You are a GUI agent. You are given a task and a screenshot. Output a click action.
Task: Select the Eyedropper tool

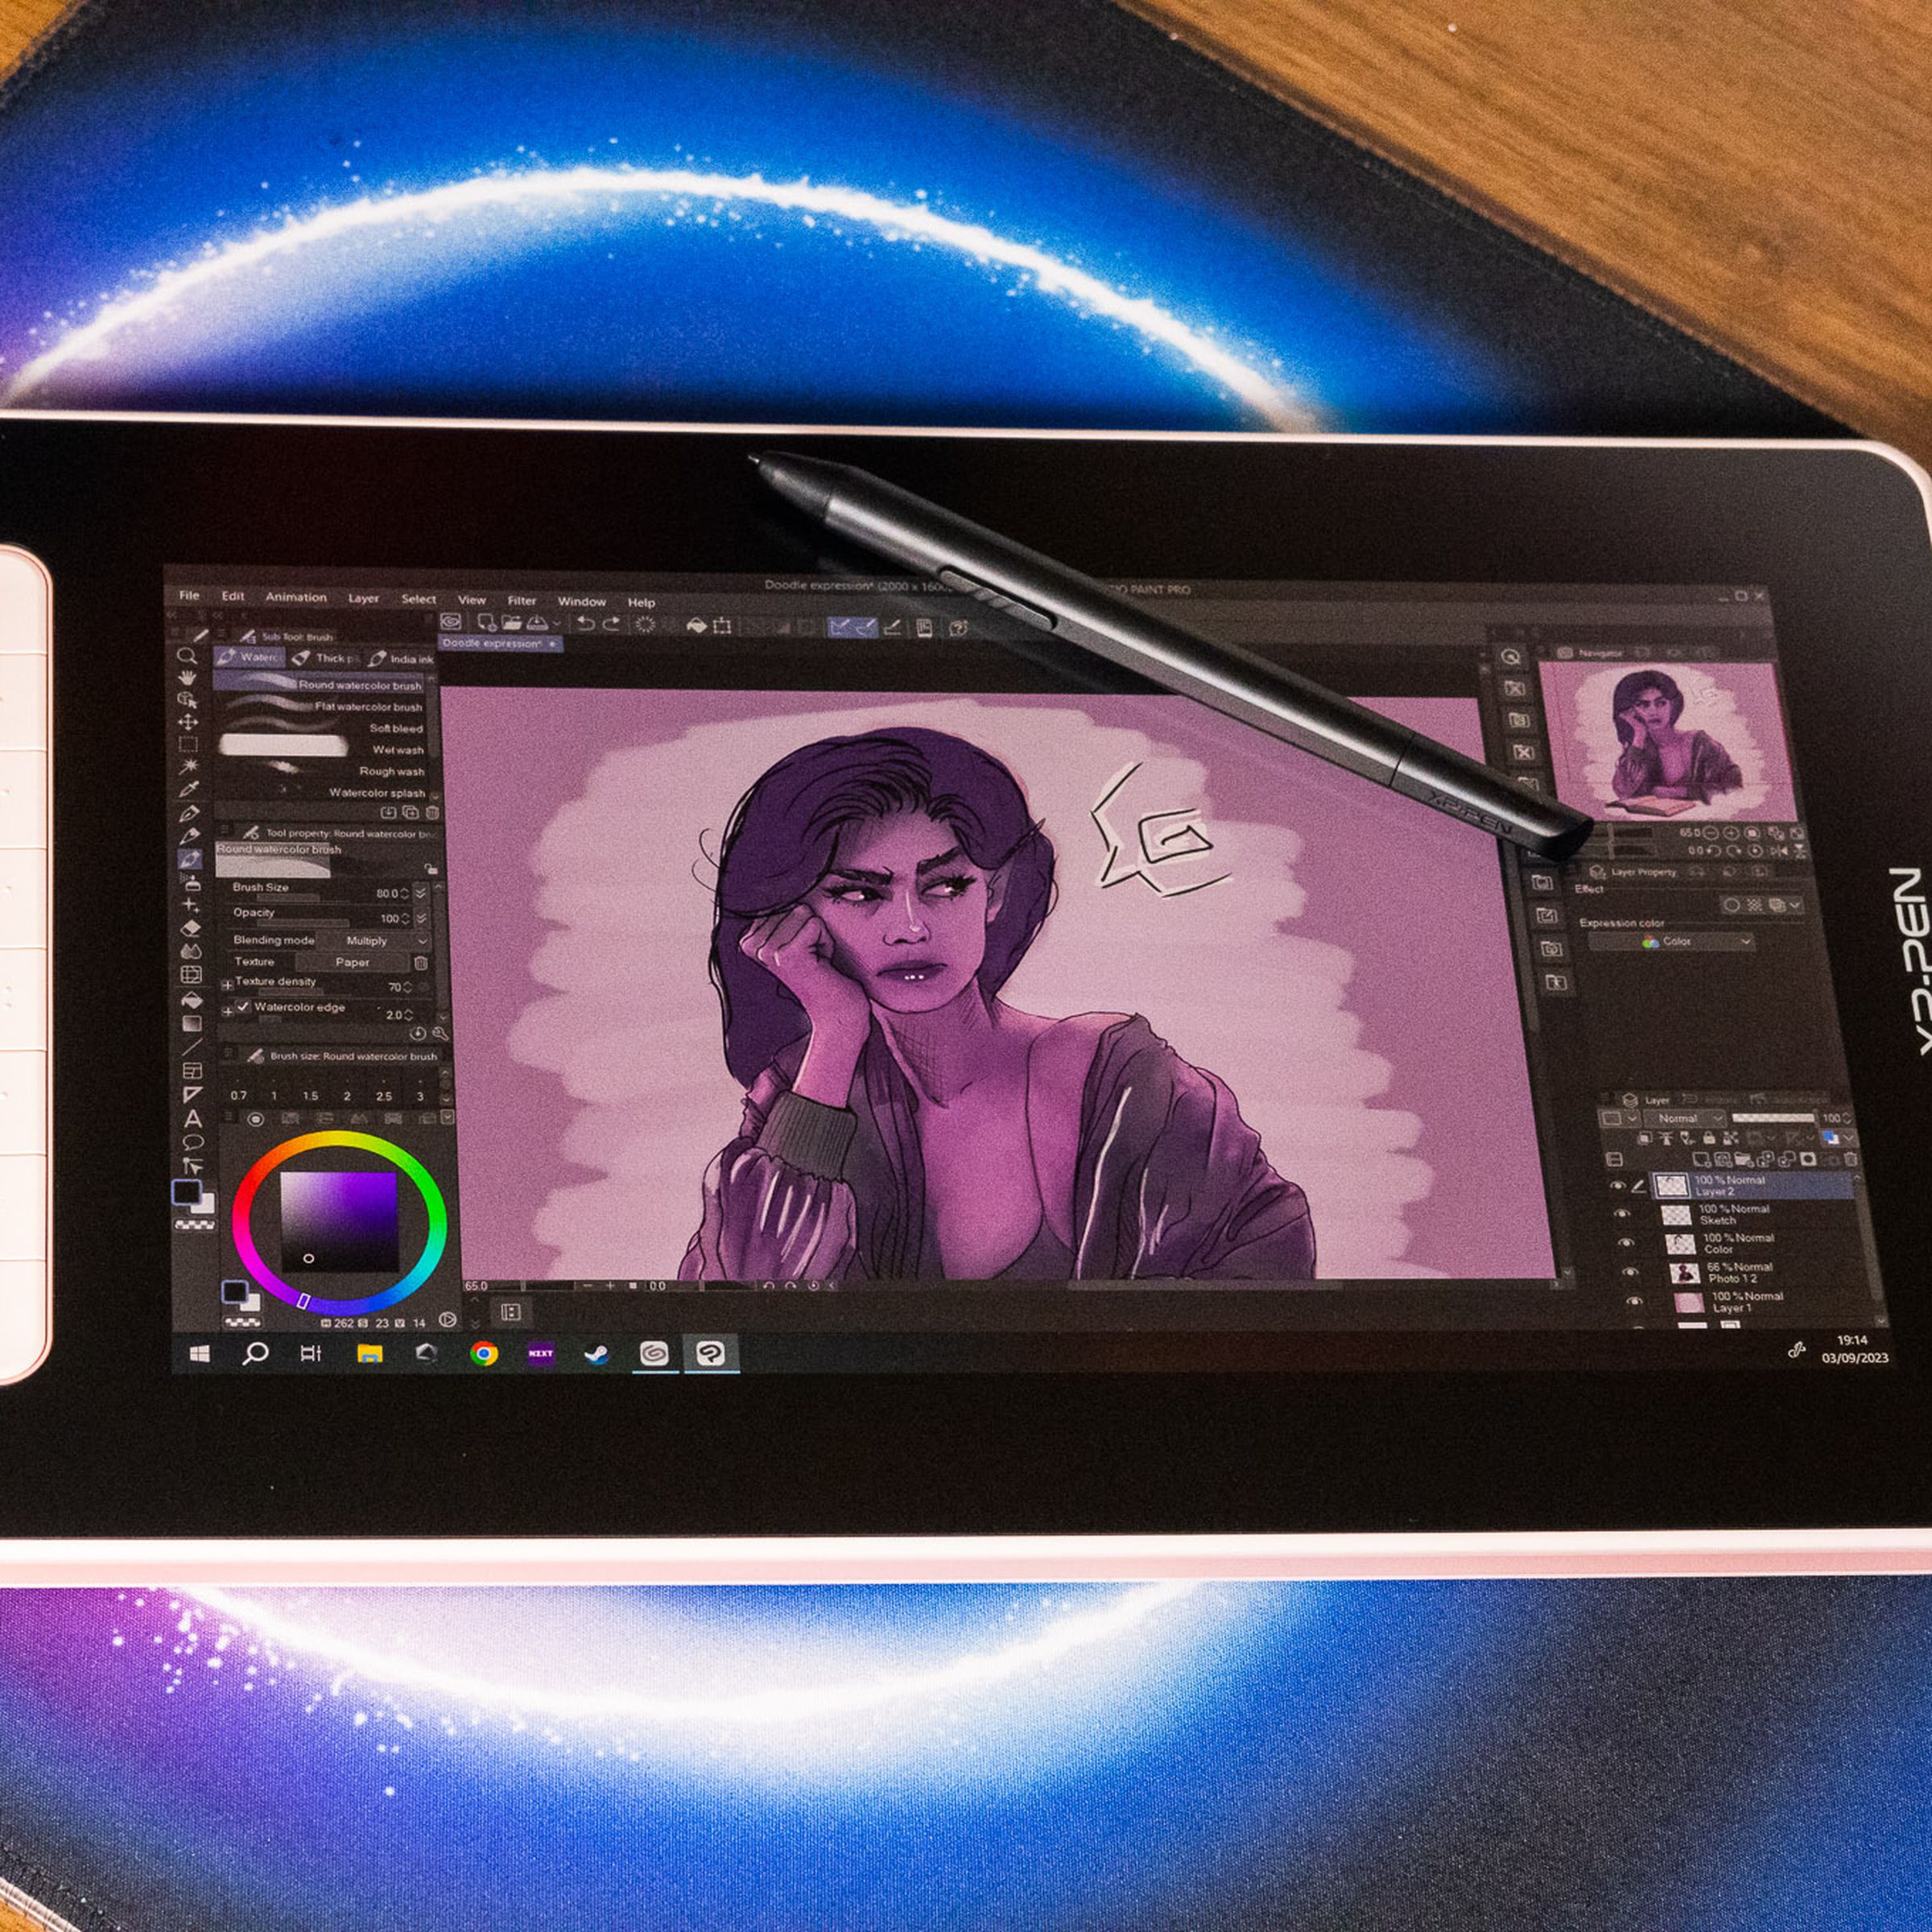189,788
